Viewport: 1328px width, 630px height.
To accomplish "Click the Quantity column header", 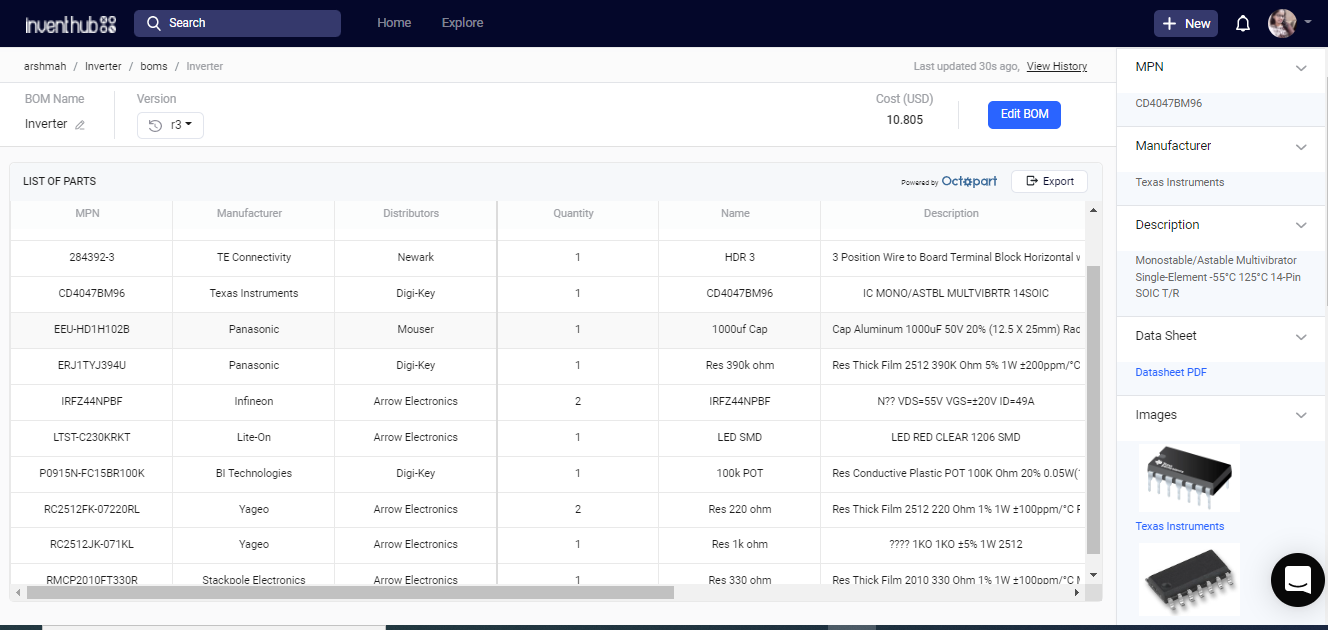I will pyautogui.click(x=573, y=213).
